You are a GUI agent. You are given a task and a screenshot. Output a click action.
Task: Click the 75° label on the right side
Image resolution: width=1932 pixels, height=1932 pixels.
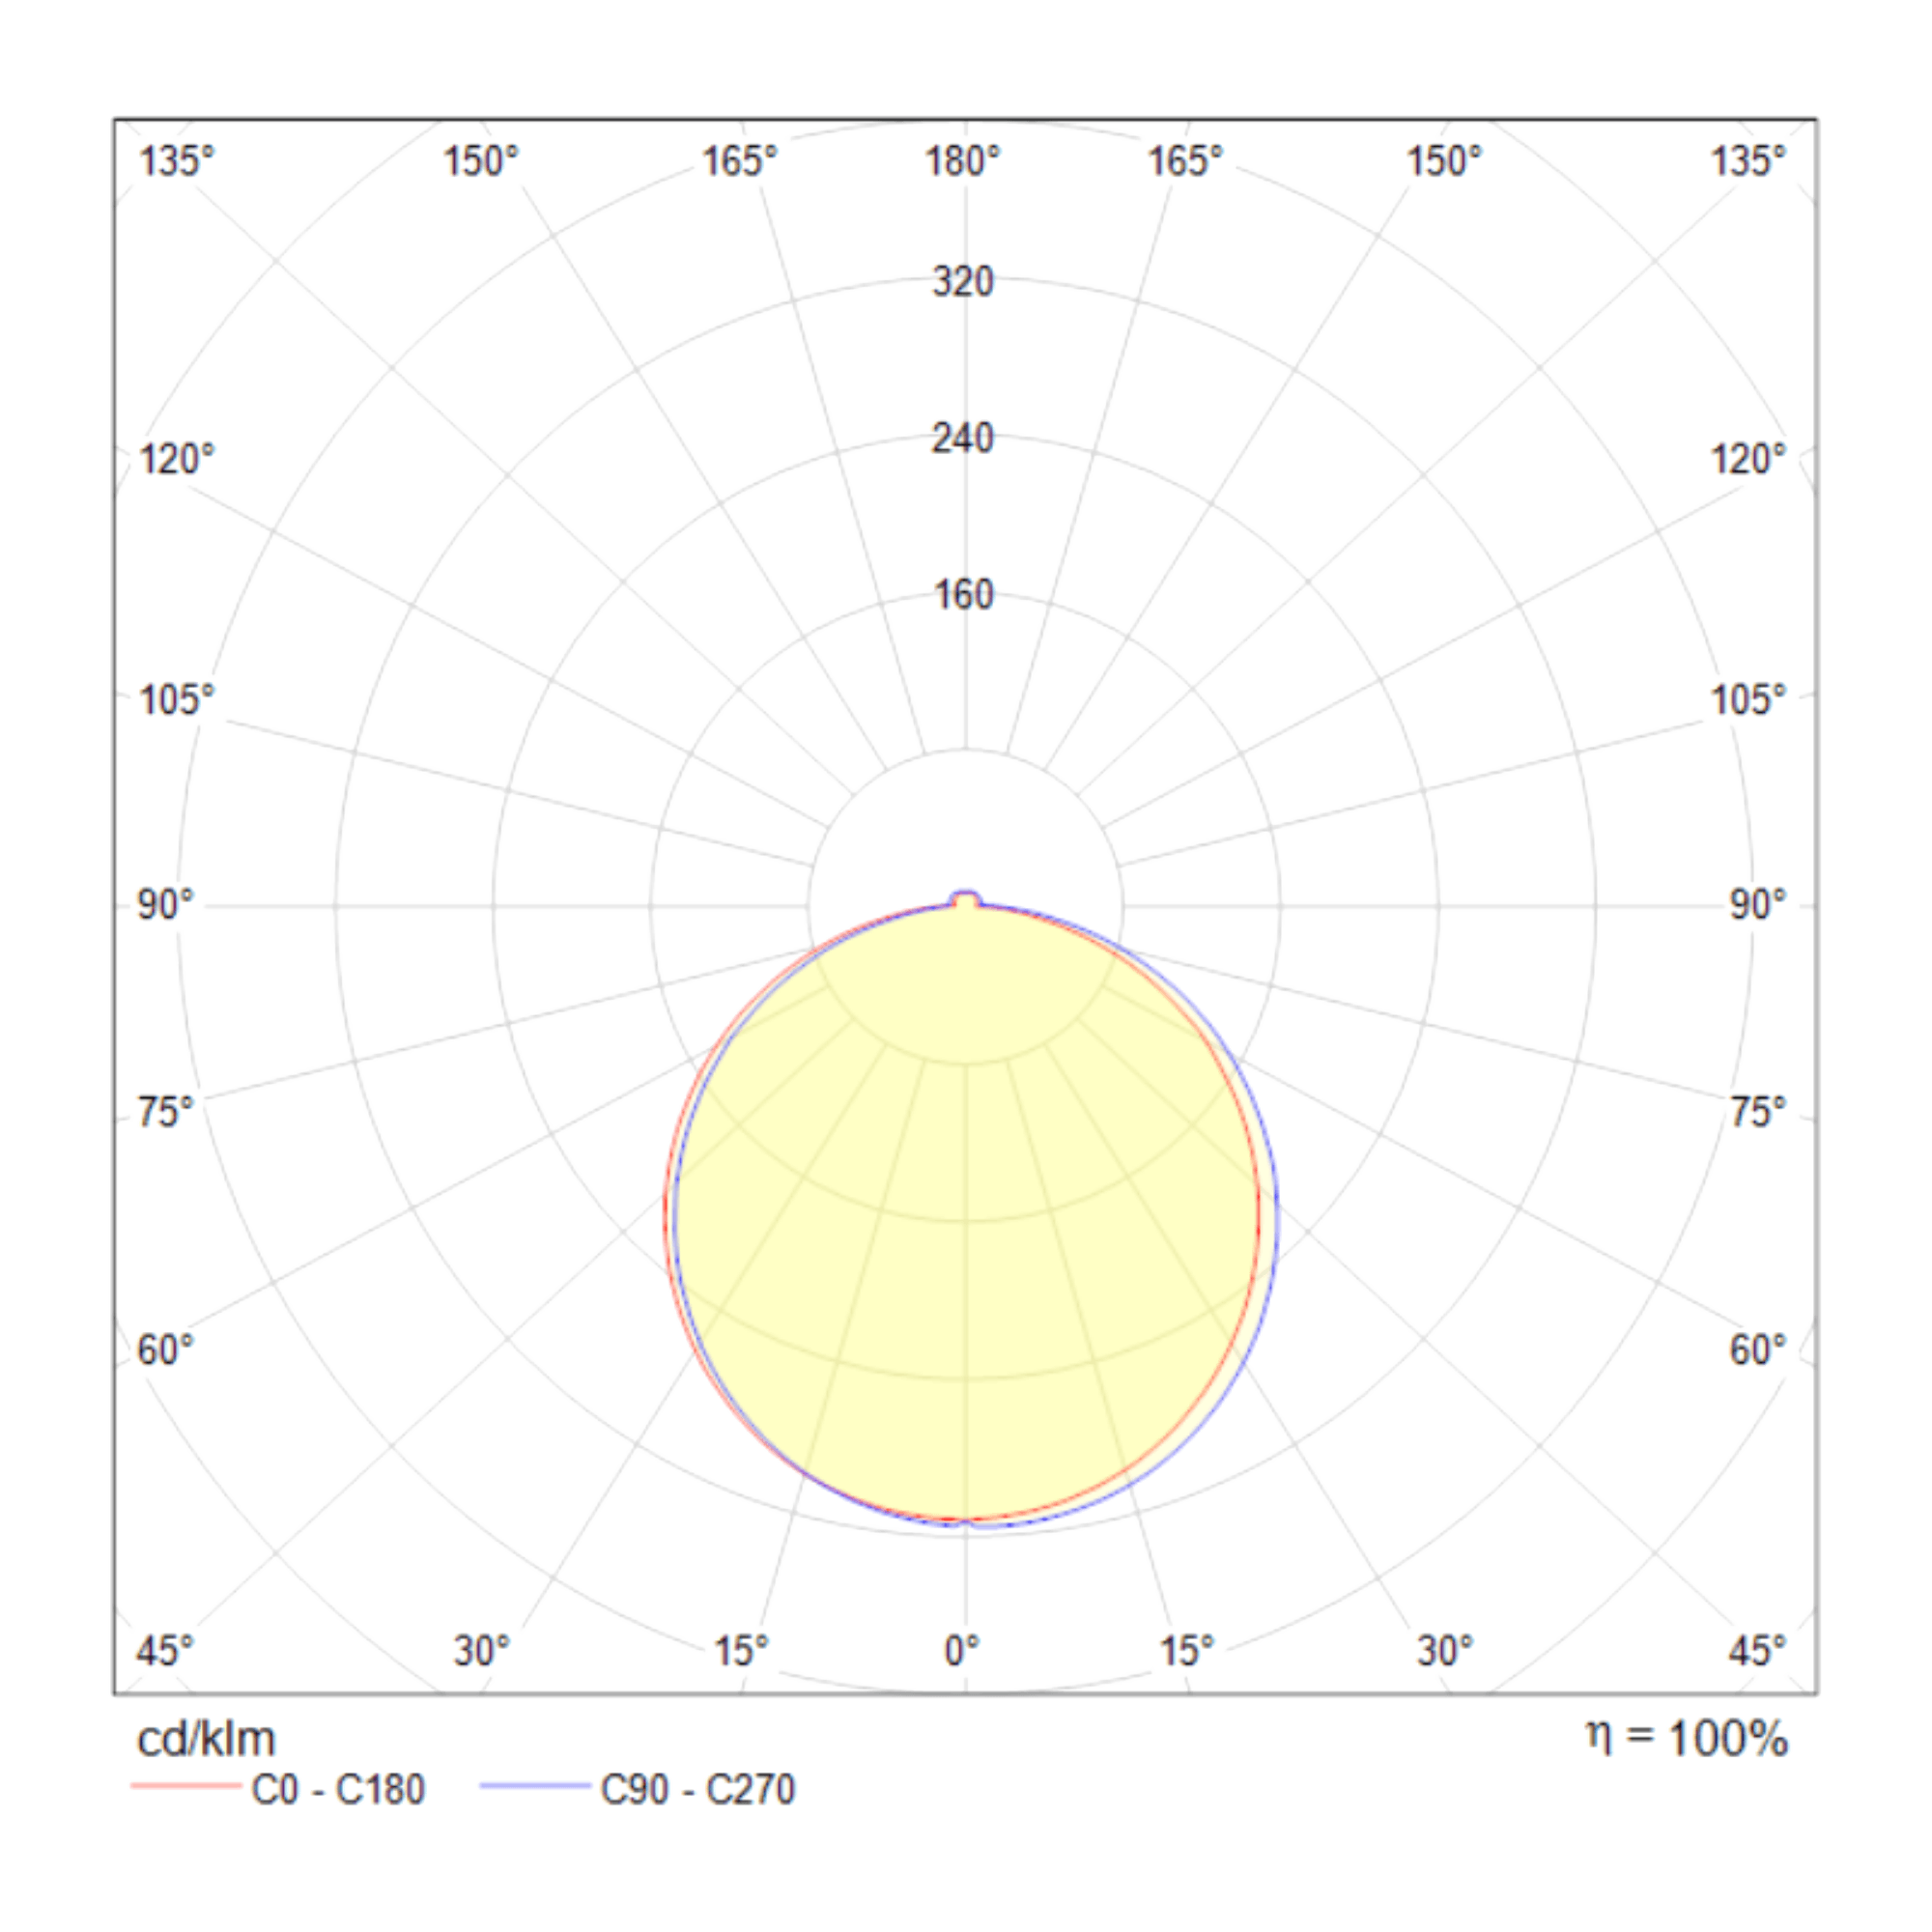click(1758, 1113)
